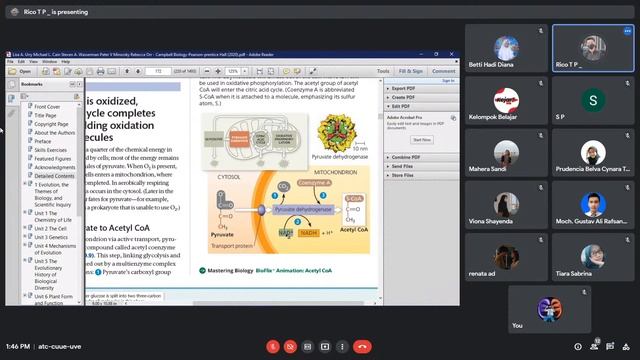Screen dimensions: 640x360
Task: Expand the Unit 1 The Chemistry of Life bookmark
Action: point(24,213)
